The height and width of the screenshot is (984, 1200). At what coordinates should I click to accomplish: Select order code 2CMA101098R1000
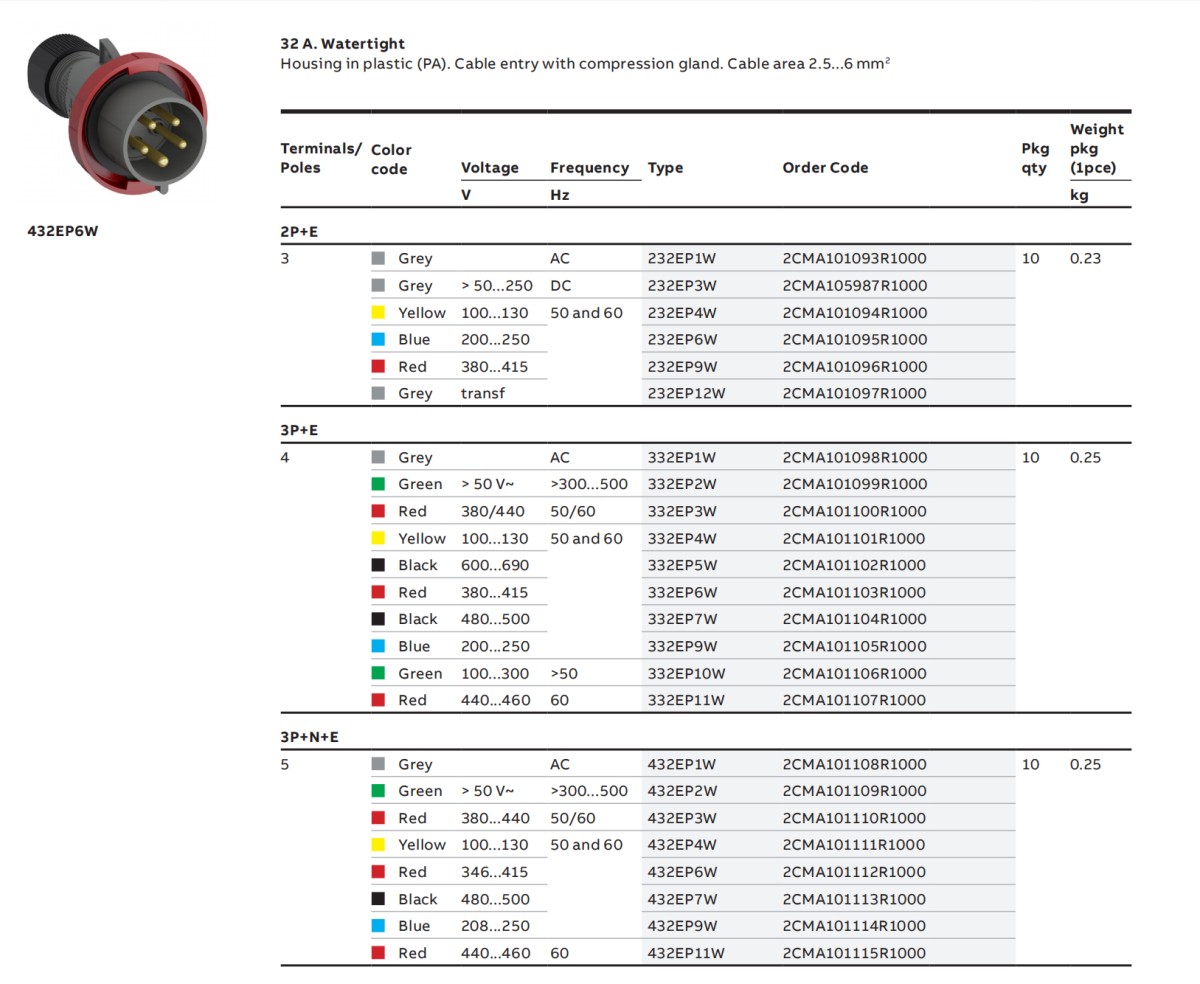(x=854, y=457)
